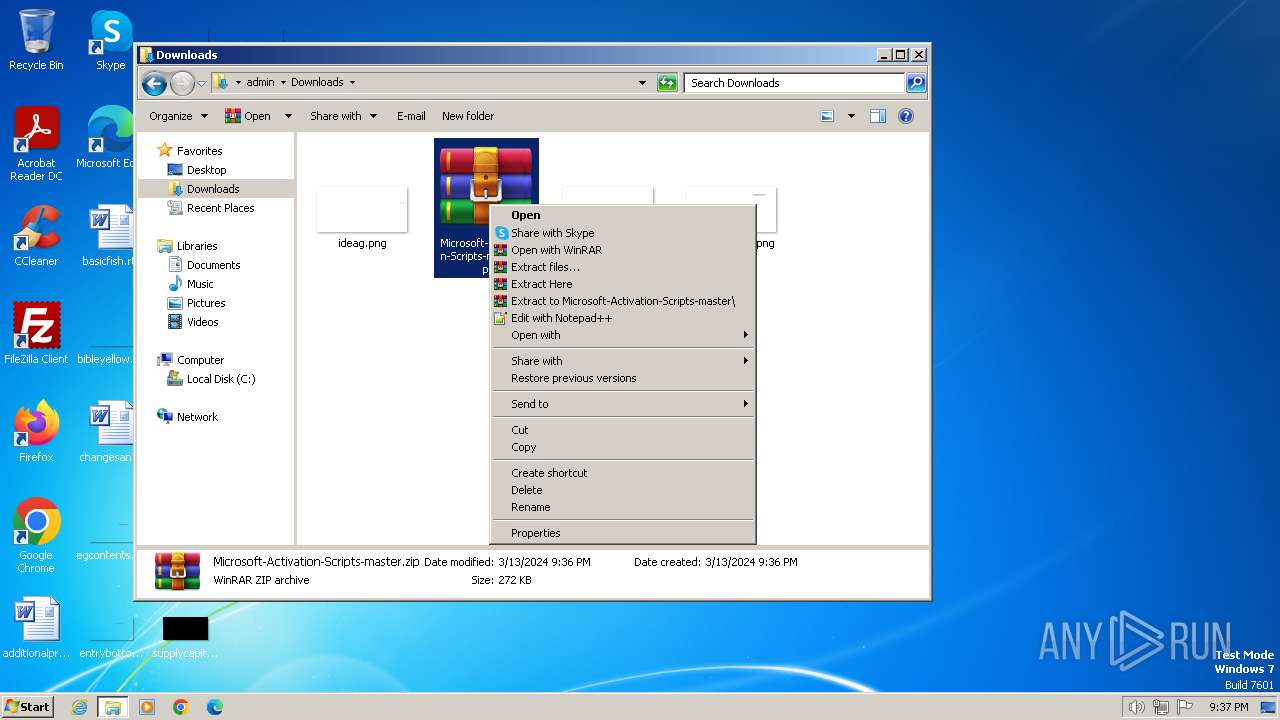1280x720 pixels.
Task: Choose Create shortcut menu entry
Action: 622,473
